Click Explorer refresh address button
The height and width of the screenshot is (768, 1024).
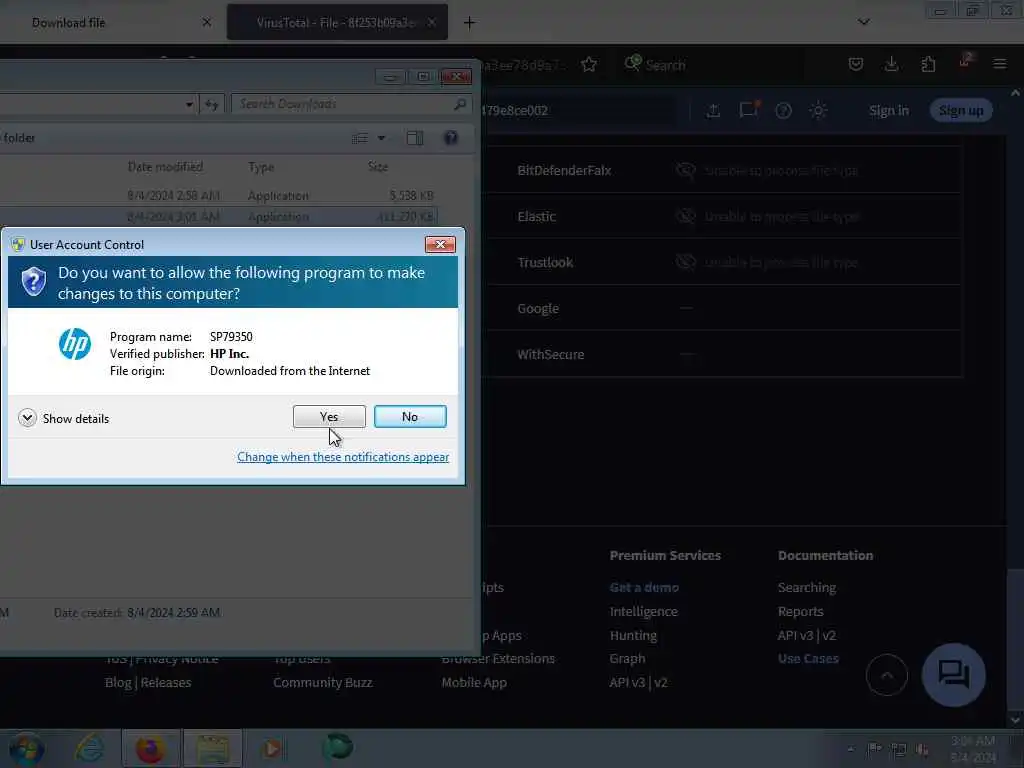click(212, 104)
